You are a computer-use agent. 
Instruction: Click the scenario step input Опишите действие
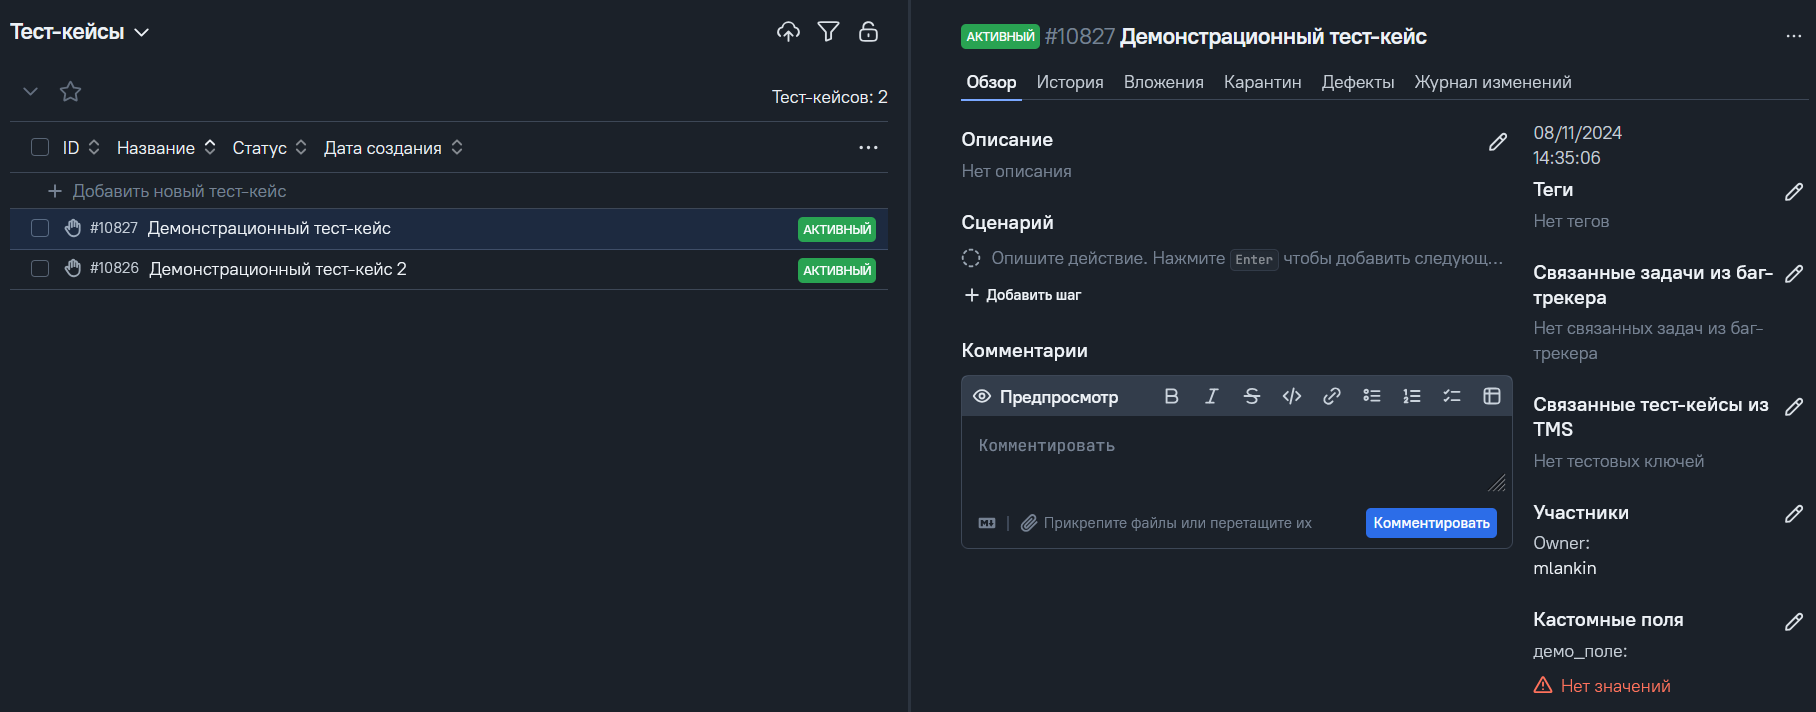click(x=1247, y=258)
